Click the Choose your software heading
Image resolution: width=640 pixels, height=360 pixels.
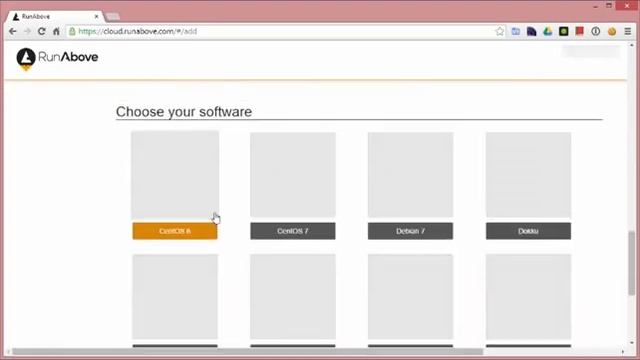click(184, 112)
